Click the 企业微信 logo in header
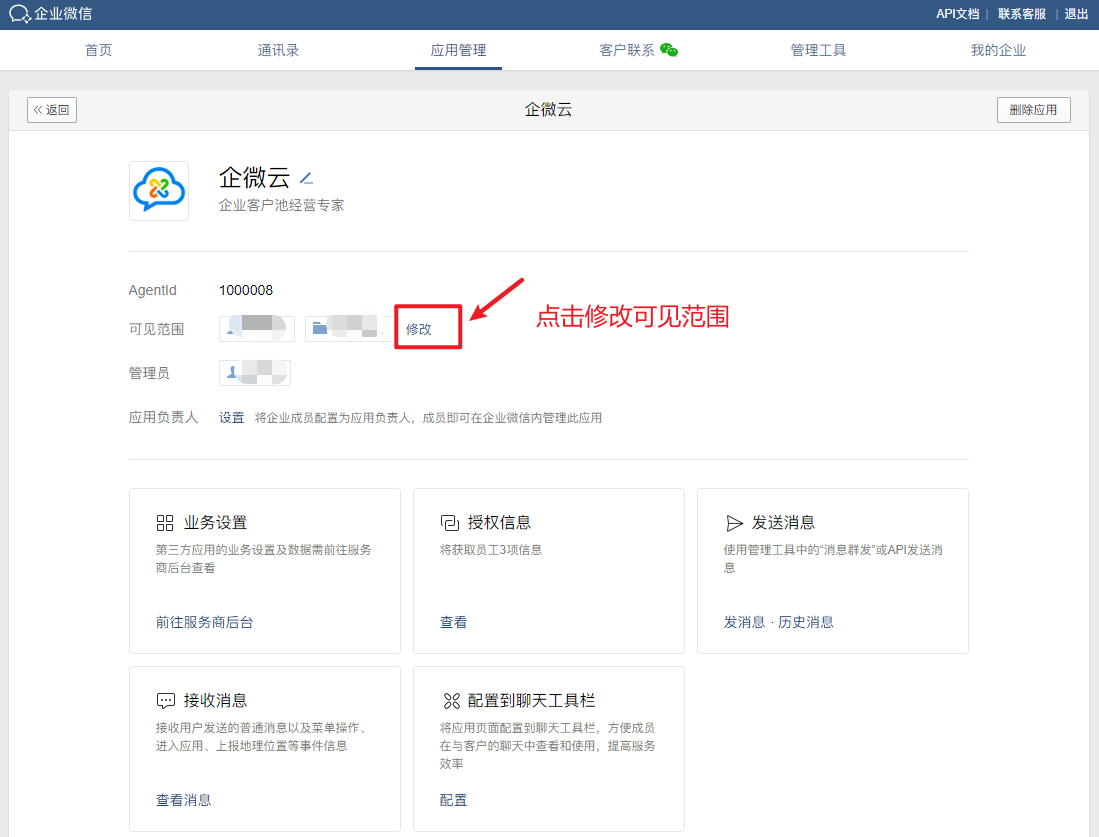Viewport: 1099px width, 837px height. click(x=50, y=14)
